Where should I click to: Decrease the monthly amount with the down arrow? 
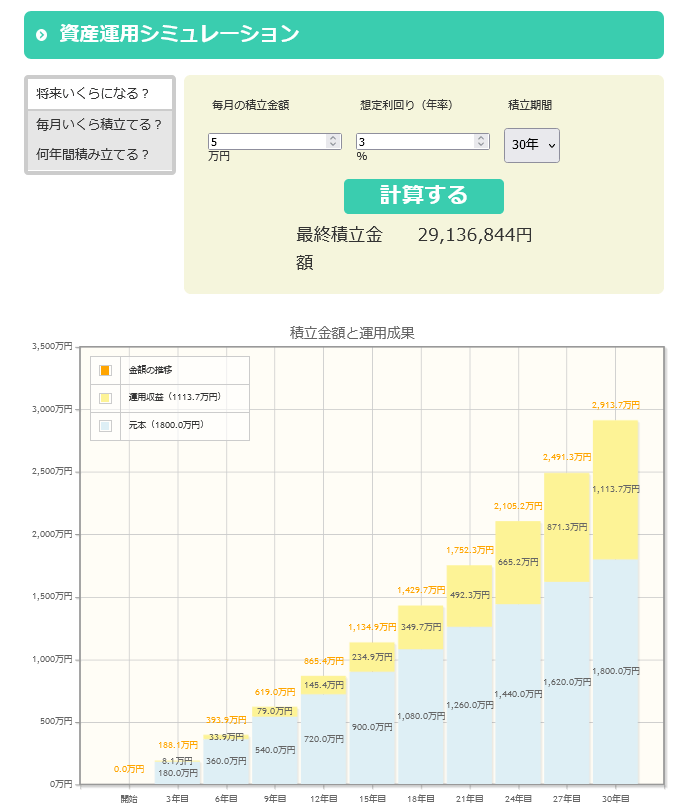334,146
